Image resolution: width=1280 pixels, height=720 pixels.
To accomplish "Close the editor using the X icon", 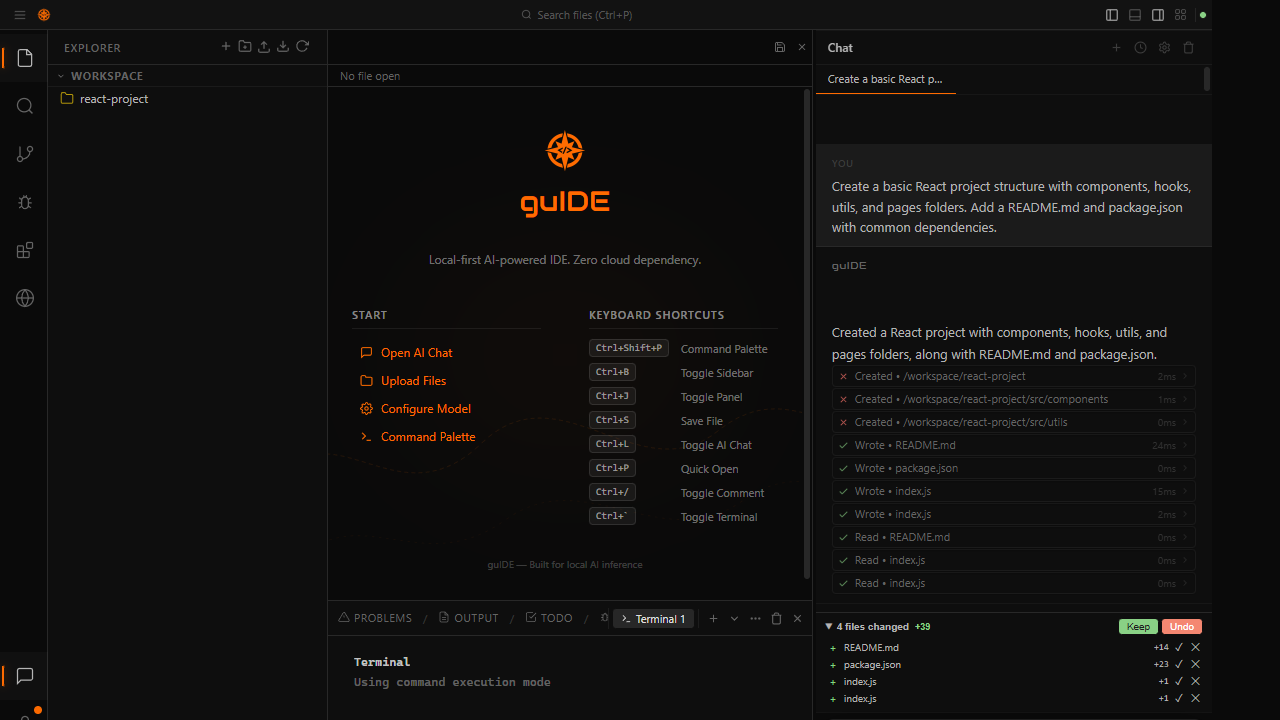I will 802,47.
